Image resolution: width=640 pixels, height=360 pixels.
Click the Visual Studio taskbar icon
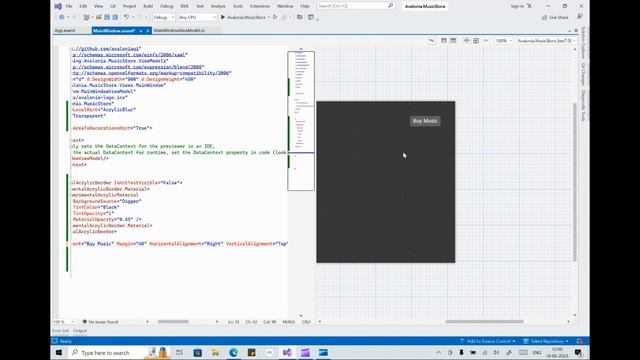pos(287,352)
